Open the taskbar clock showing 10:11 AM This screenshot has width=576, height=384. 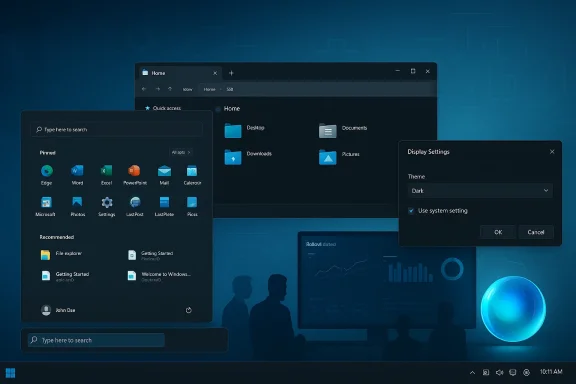[x=551, y=372]
